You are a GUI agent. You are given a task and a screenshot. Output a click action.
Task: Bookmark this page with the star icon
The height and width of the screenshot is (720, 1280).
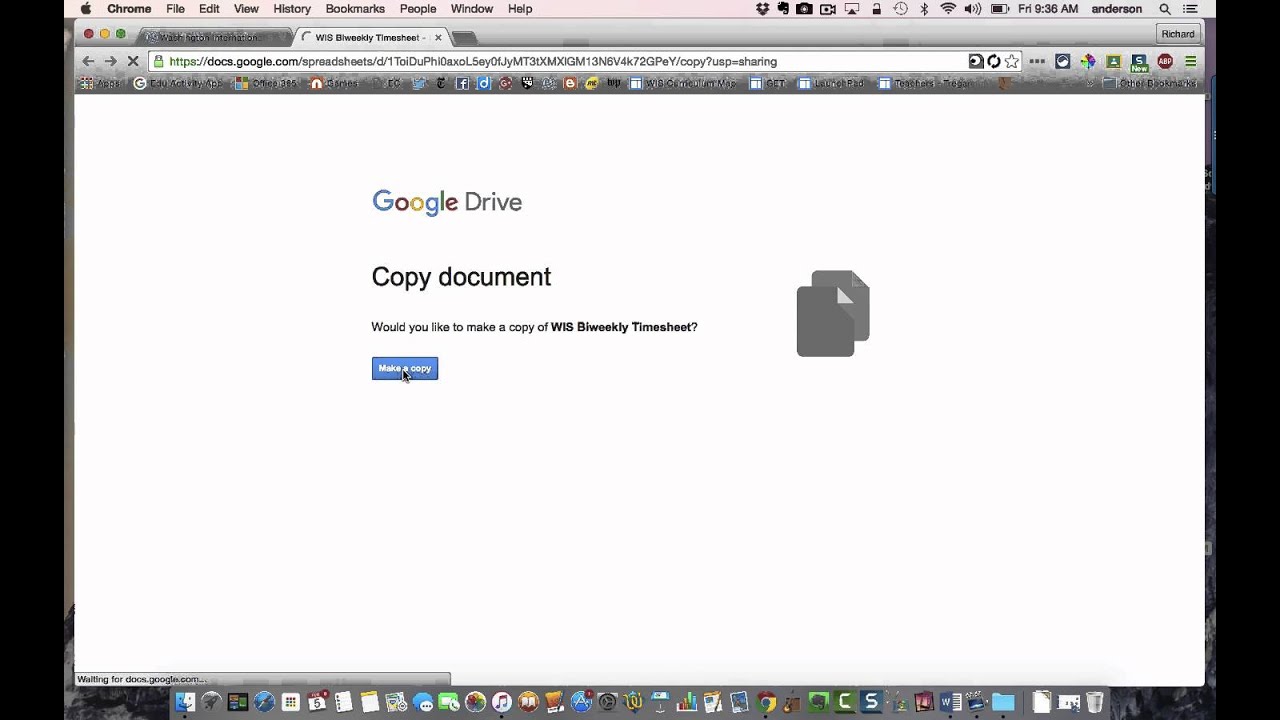pos(1011,61)
